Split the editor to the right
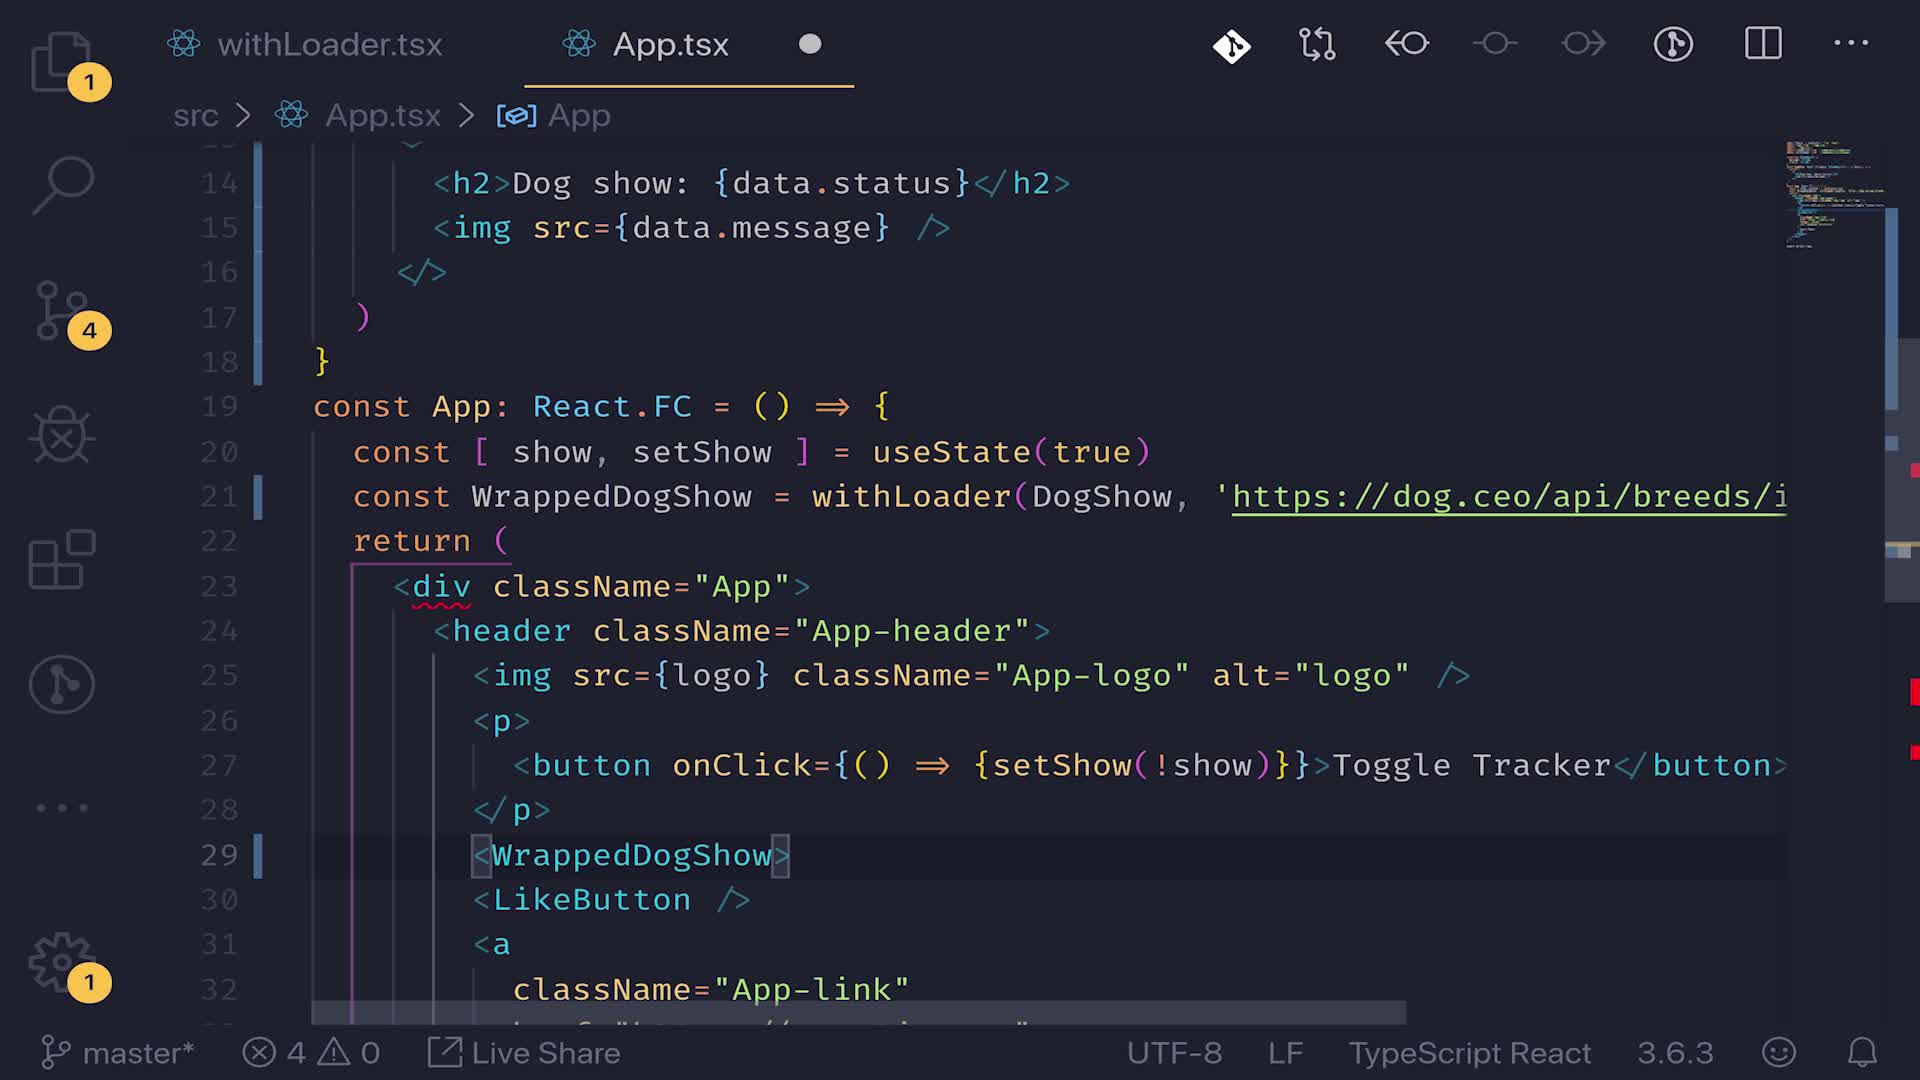1920x1080 pixels. pos(1763,44)
